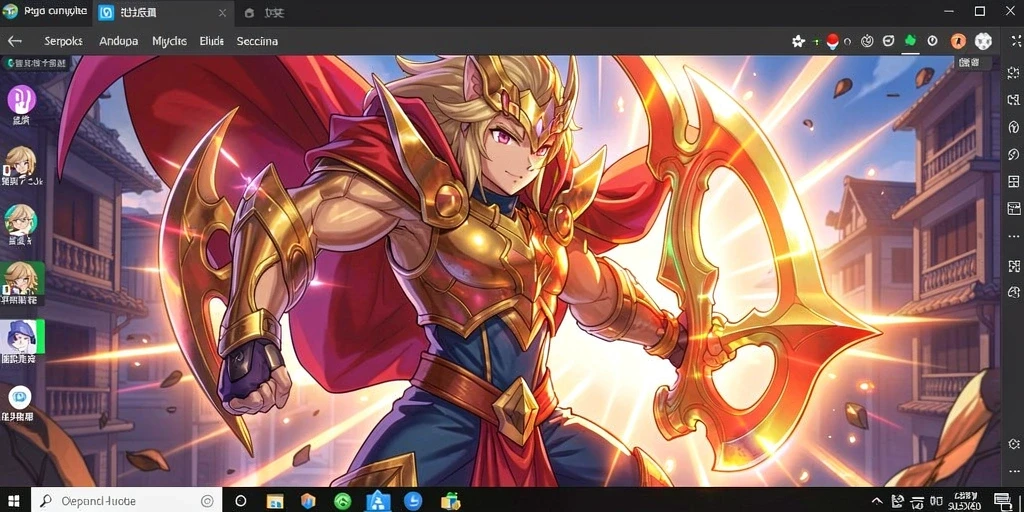The image size is (1024, 512).
Task: Click the green clover toolbar icon
Action: coord(910,40)
